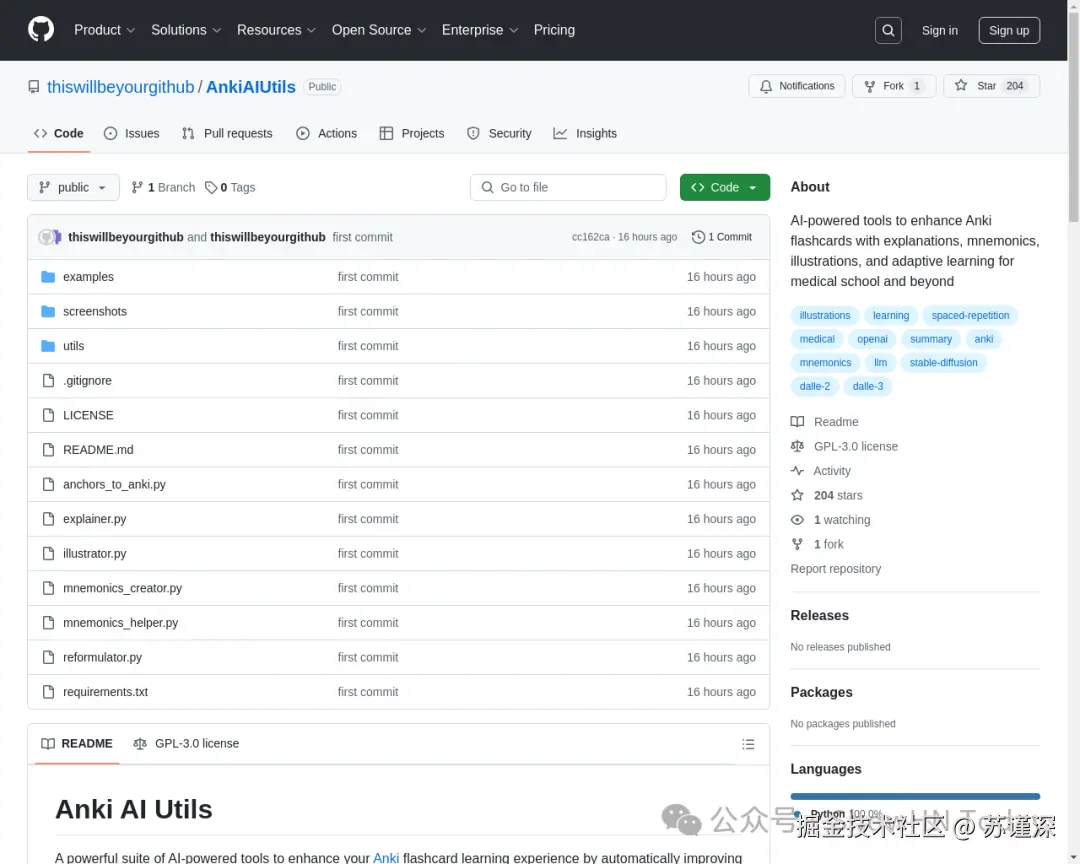Viewport: 1080px width, 864px height.
Task: Click the Report repository link
Action: click(x=835, y=569)
